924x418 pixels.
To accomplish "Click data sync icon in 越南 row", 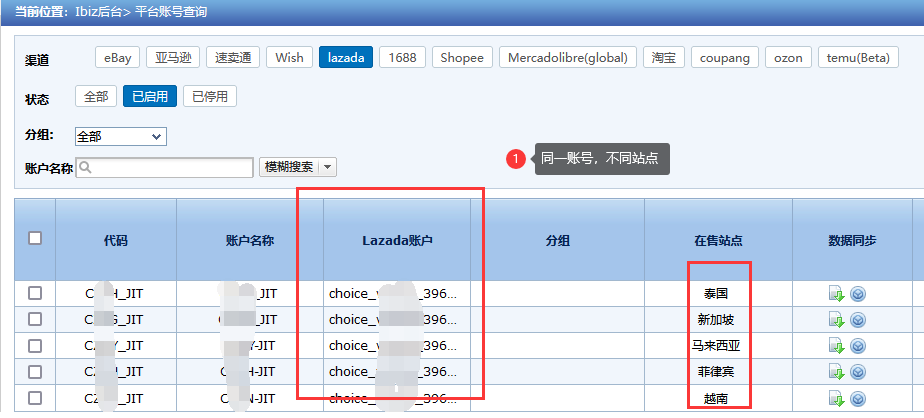I will pos(837,399).
